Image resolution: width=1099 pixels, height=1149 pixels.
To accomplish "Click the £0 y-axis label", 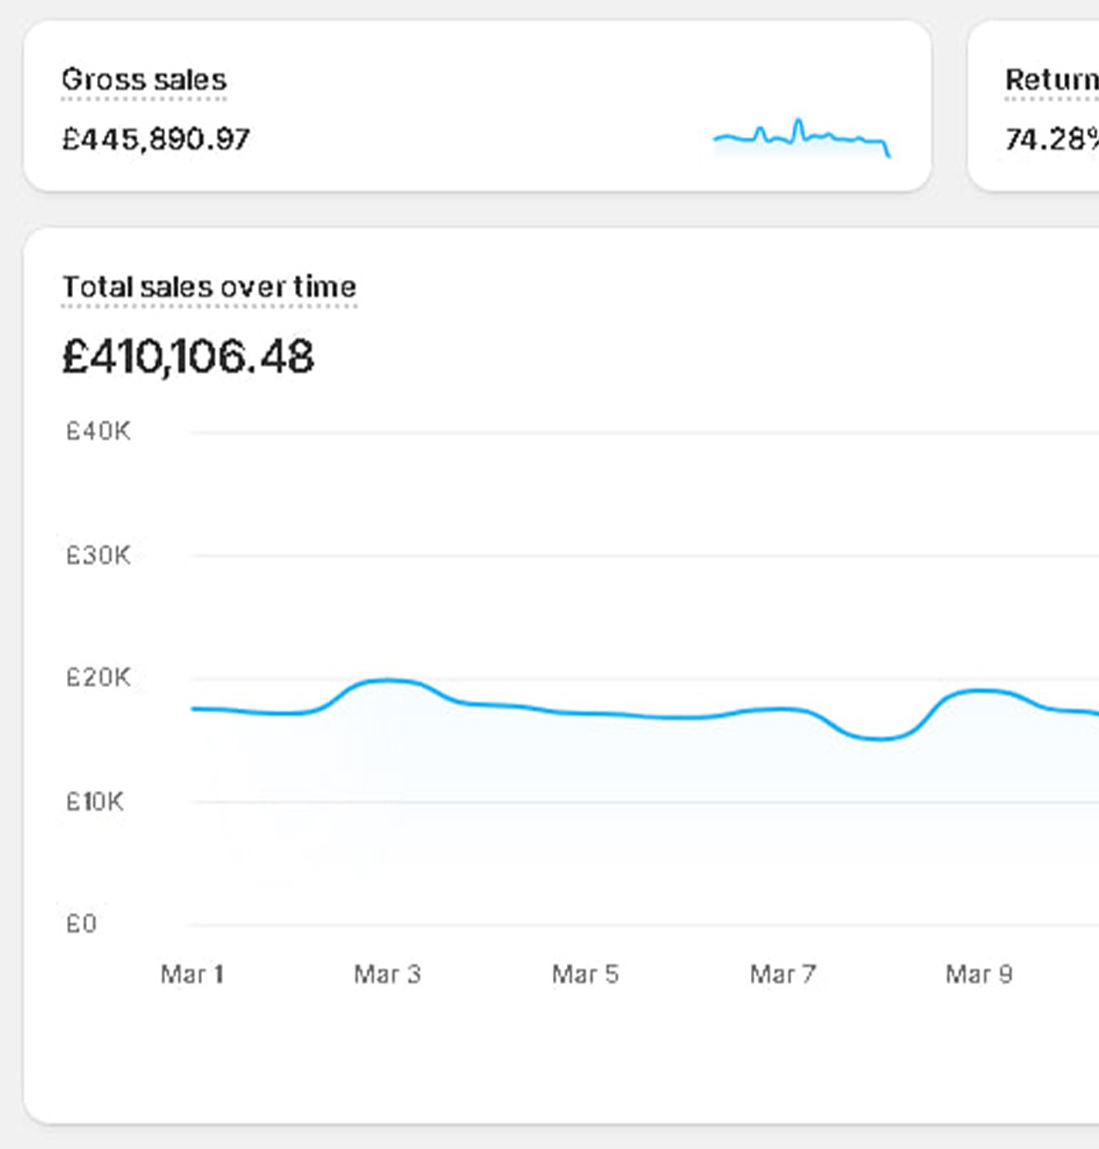I will click(81, 924).
